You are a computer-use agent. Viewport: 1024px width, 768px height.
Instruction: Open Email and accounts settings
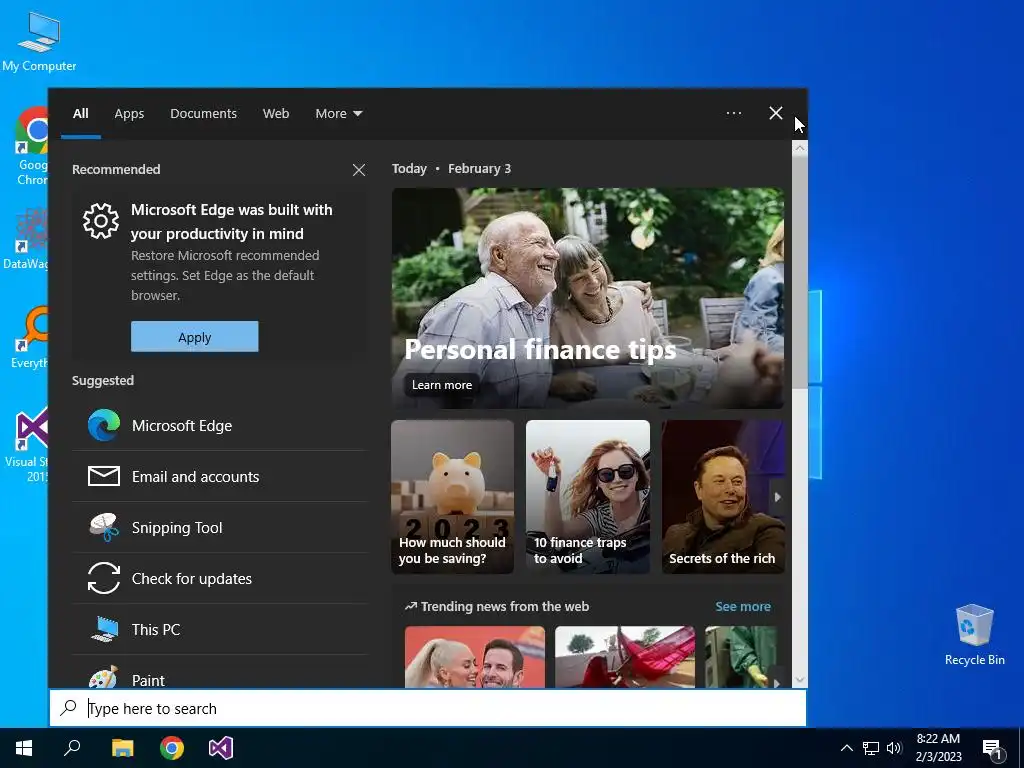coord(219,477)
